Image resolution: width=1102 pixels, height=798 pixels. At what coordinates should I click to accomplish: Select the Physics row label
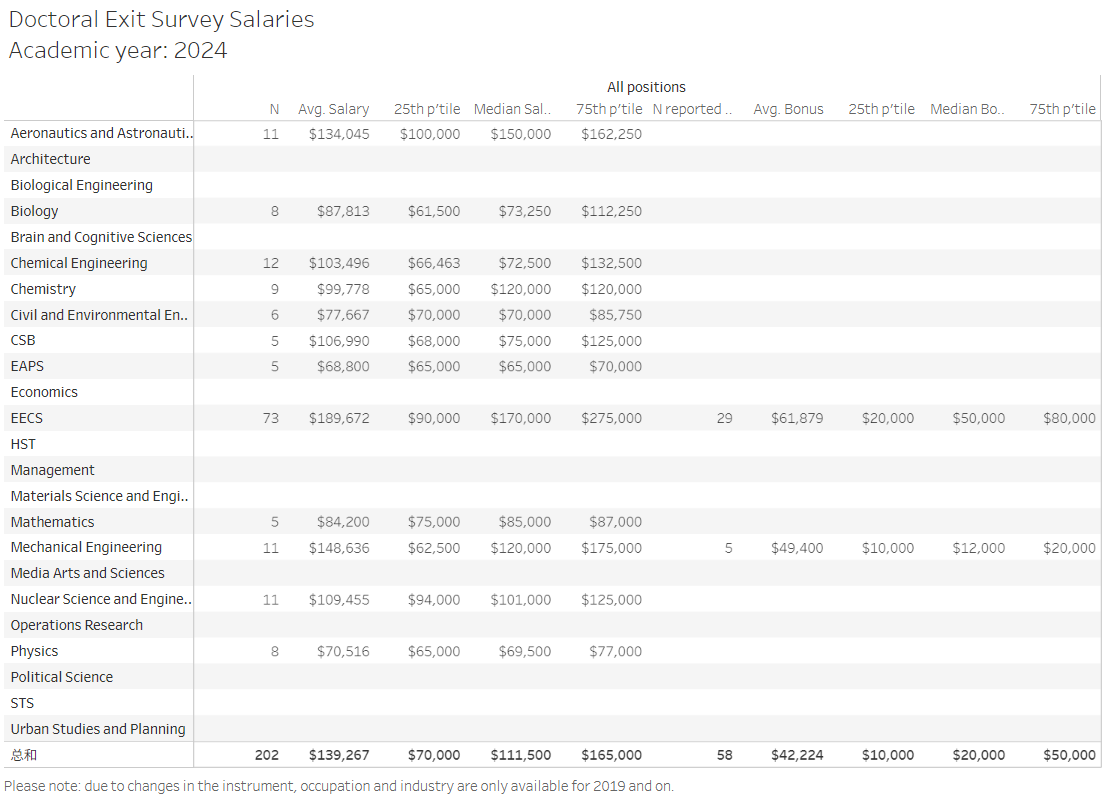pyautogui.click(x=34, y=651)
